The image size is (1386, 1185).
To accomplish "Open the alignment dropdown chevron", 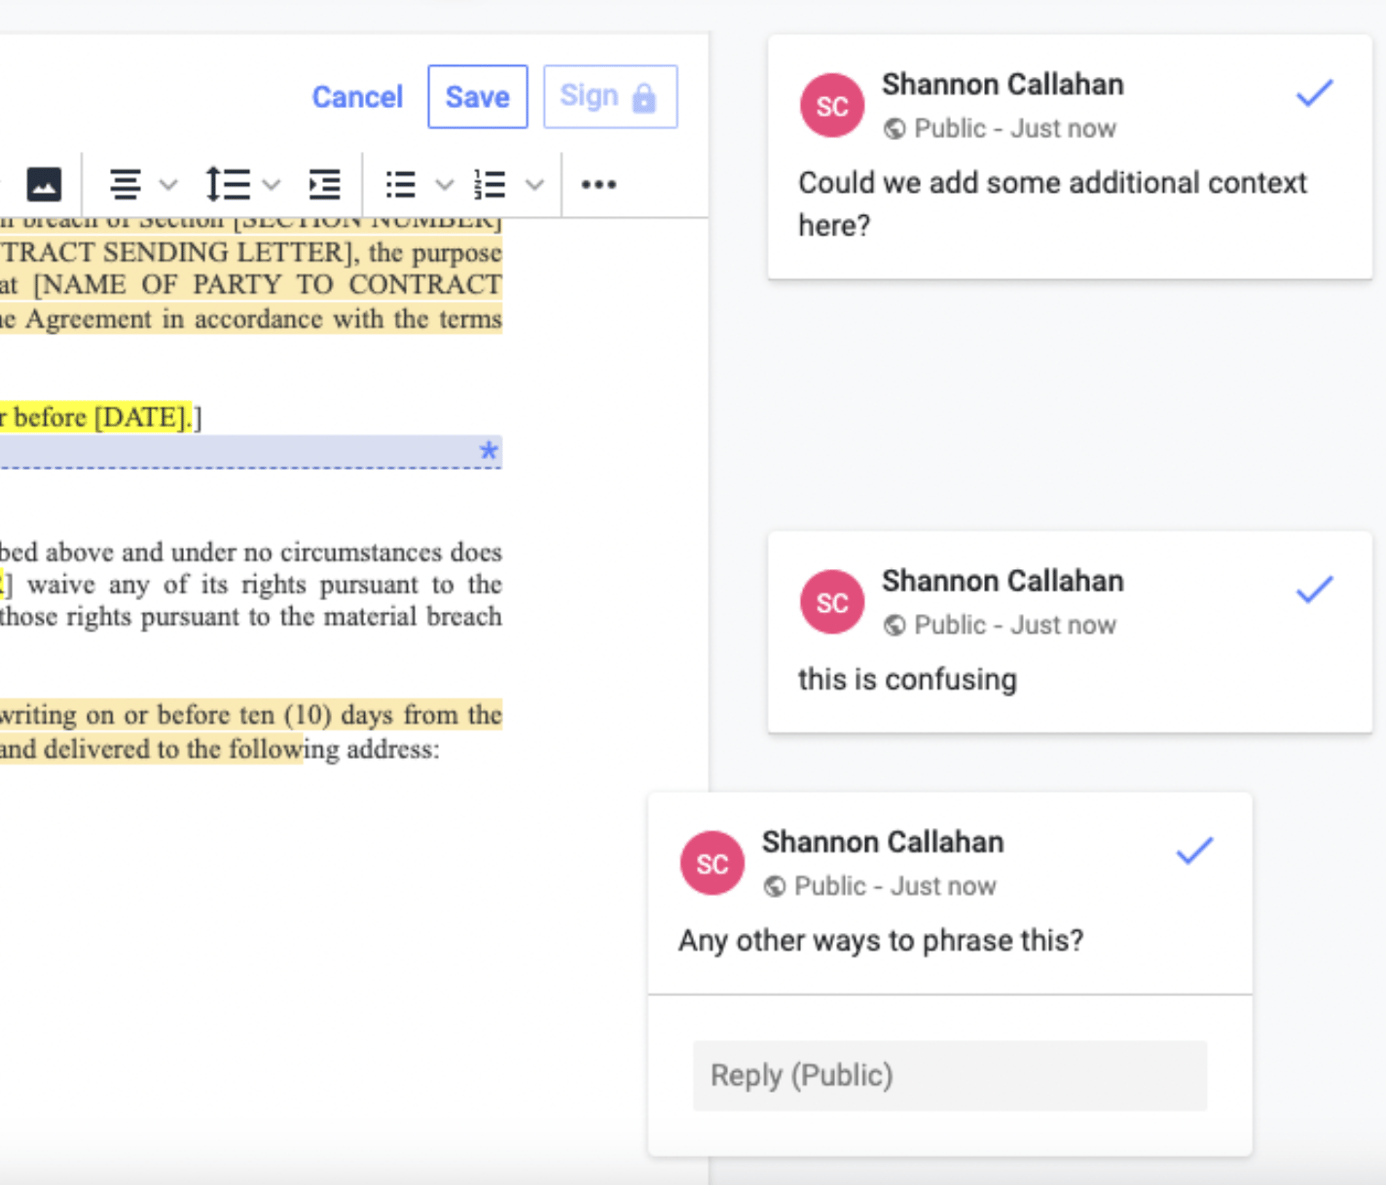I will 168,184.
